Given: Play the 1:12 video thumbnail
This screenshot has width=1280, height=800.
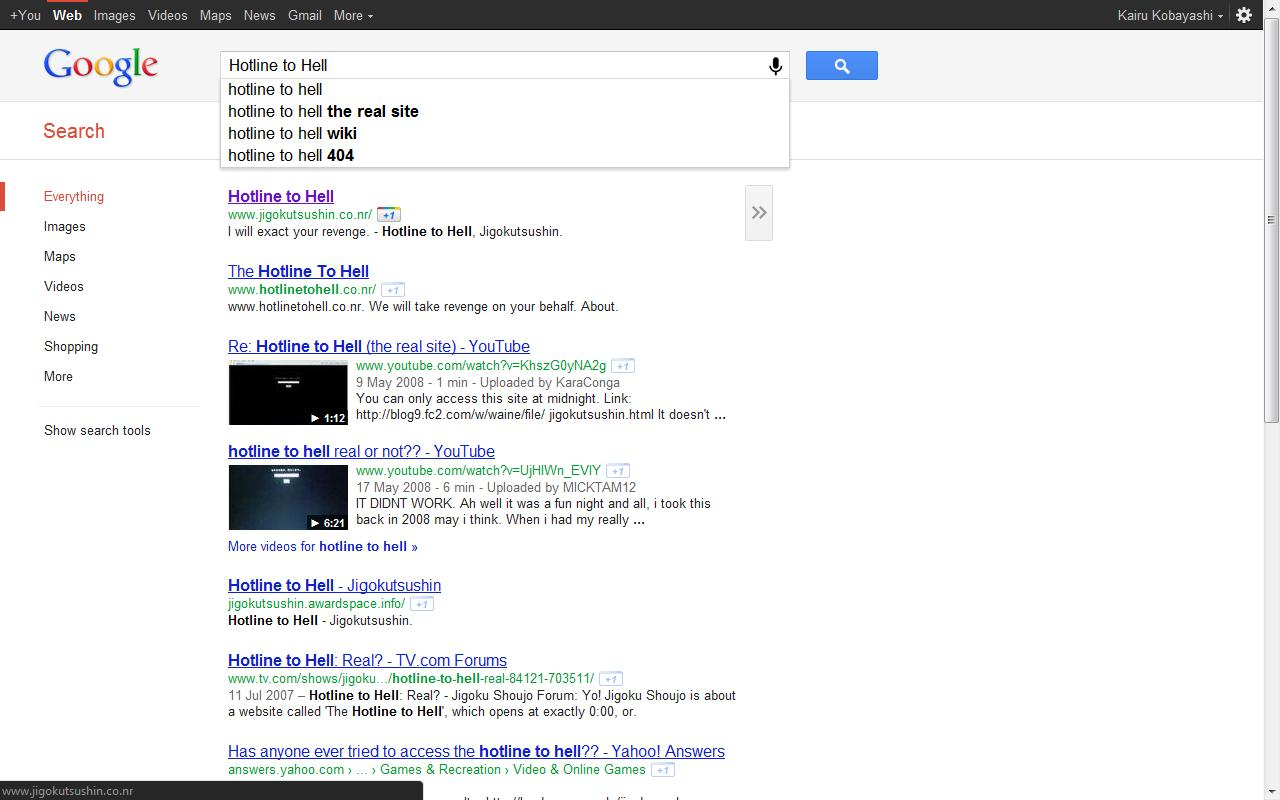Looking at the screenshot, I should (x=288, y=393).
